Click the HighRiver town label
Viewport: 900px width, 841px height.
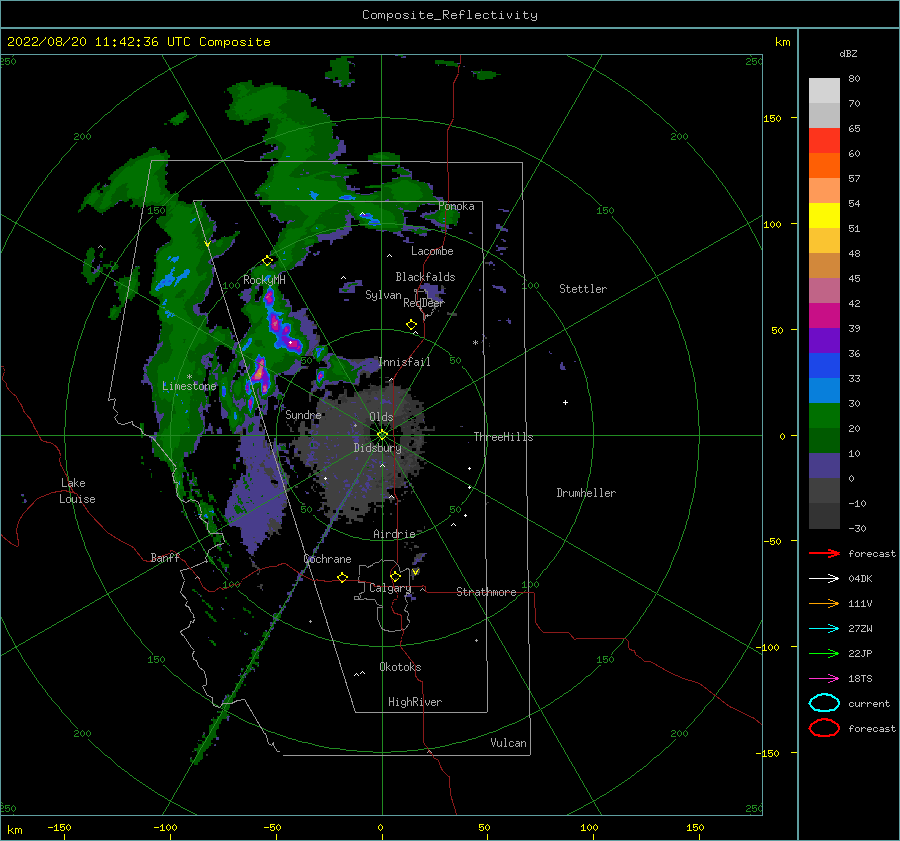click(x=415, y=702)
